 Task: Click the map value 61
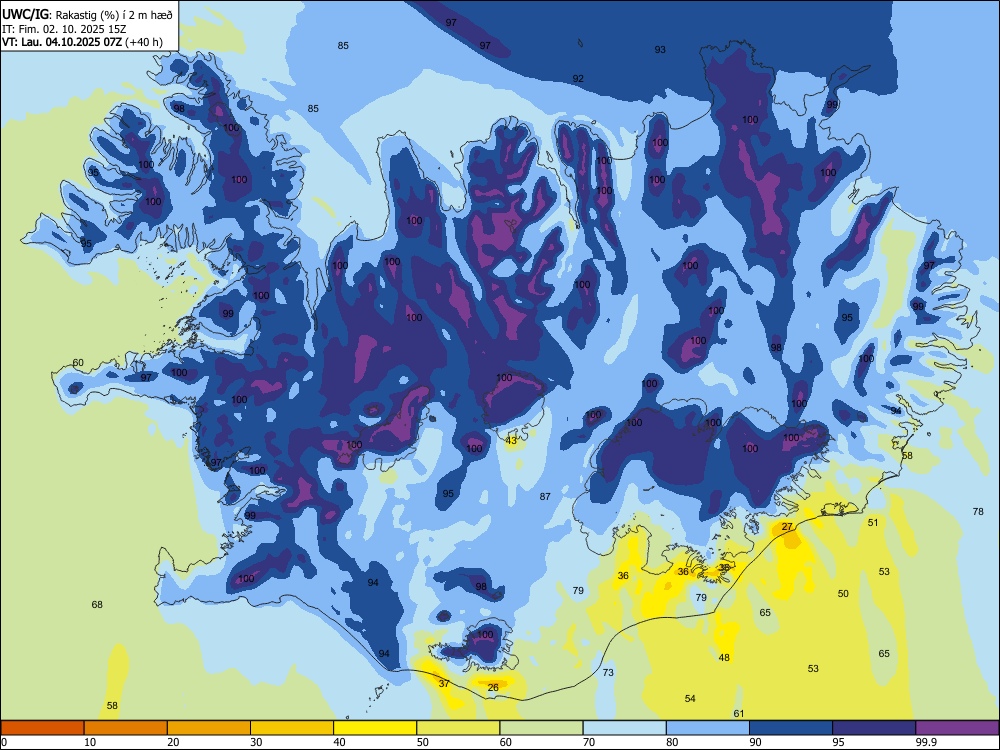pos(739,713)
